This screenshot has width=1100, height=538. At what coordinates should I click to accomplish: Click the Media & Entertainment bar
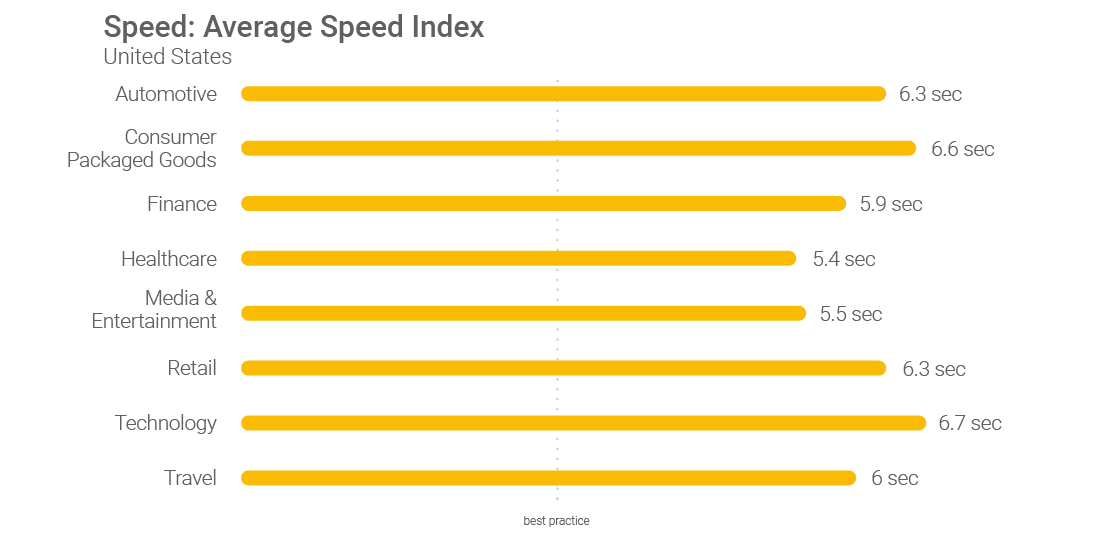pyautogui.click(x=523, y=313)
